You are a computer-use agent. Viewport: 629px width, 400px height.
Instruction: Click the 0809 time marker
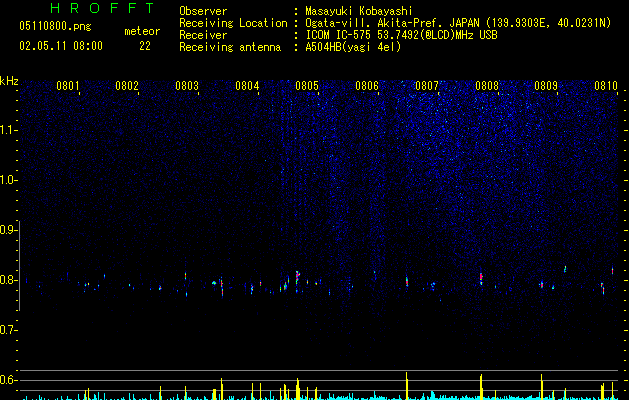pos(546,86)
